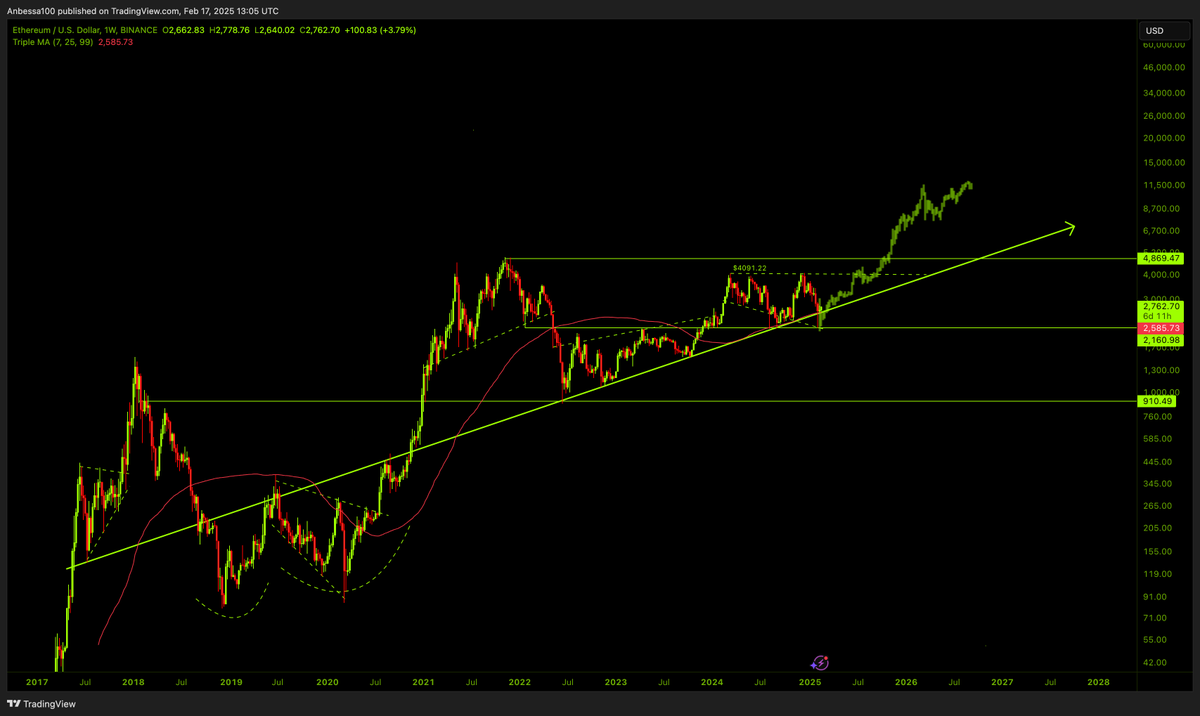The height and width of the screenshot is (716, 1200).
Task: Click the 2017 label on time axis
Action: 37,682
